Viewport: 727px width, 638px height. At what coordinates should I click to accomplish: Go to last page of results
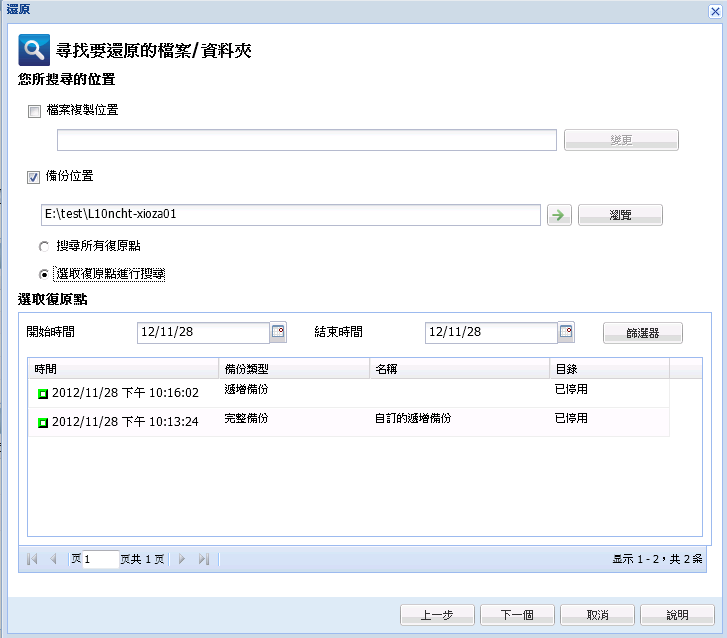[203, 560]
